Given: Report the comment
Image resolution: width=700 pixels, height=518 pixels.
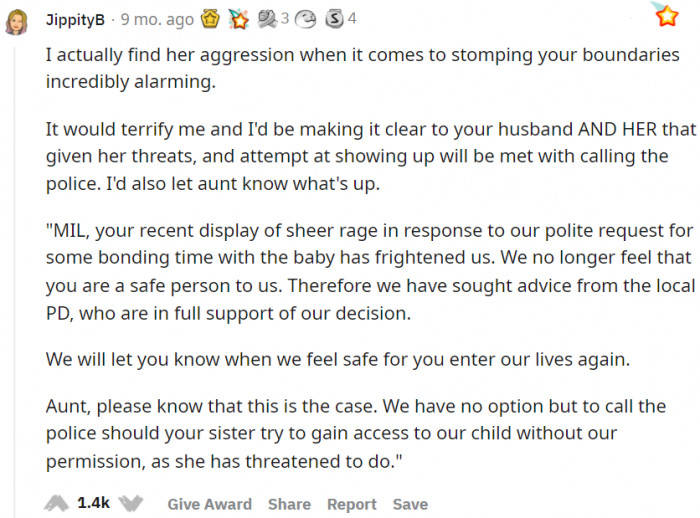Looking at the screenshot, I should (x=352, y=504).
